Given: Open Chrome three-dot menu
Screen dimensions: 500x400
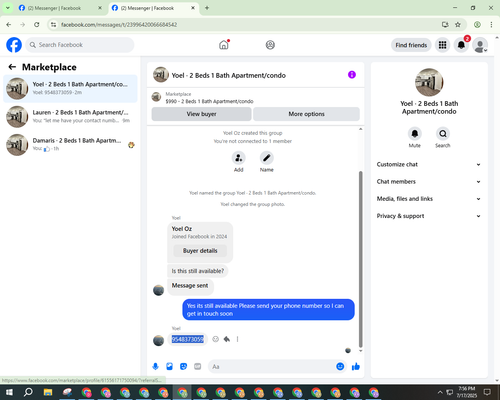Looking at the screenshot, I should [491, 24].
